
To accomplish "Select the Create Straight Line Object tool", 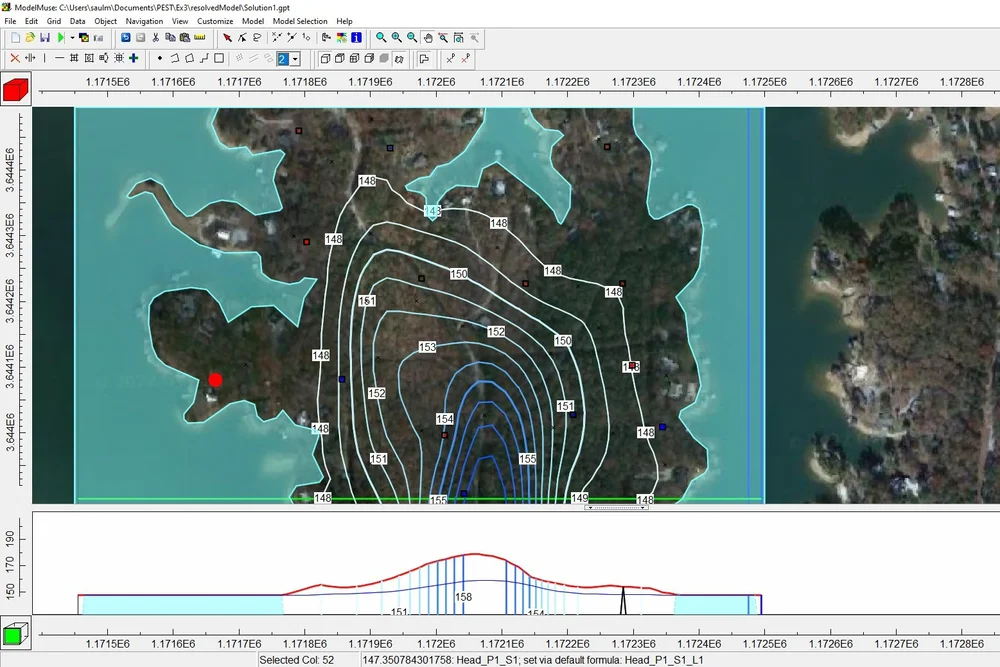I will [203, 60].
